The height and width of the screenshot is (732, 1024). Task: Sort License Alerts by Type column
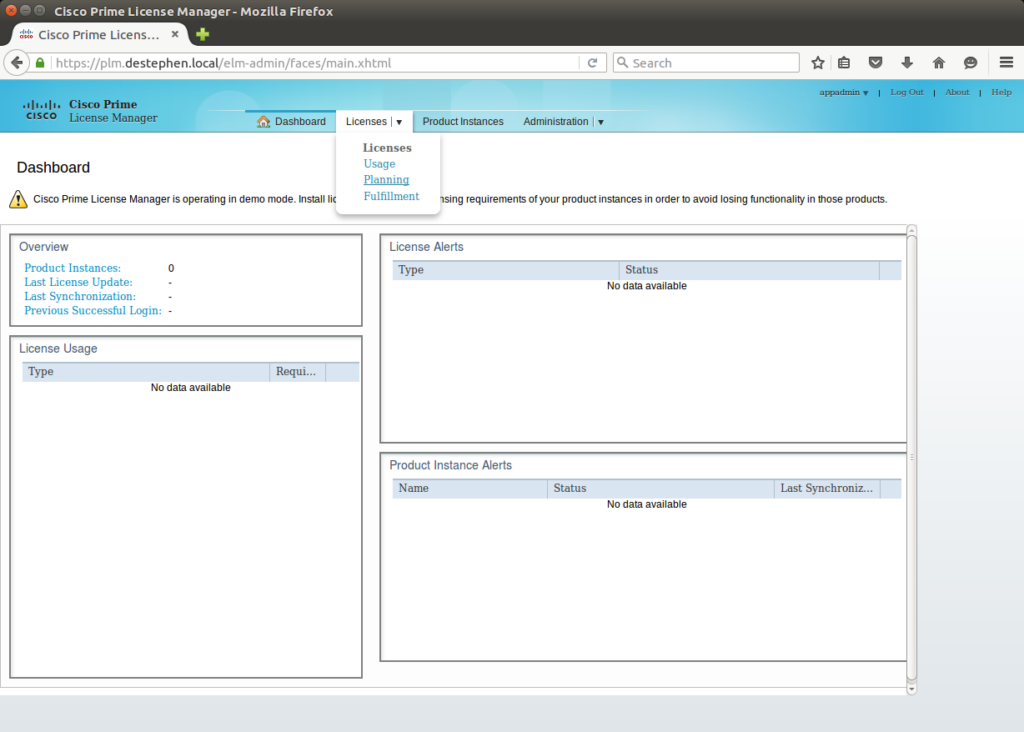[505, 270]
